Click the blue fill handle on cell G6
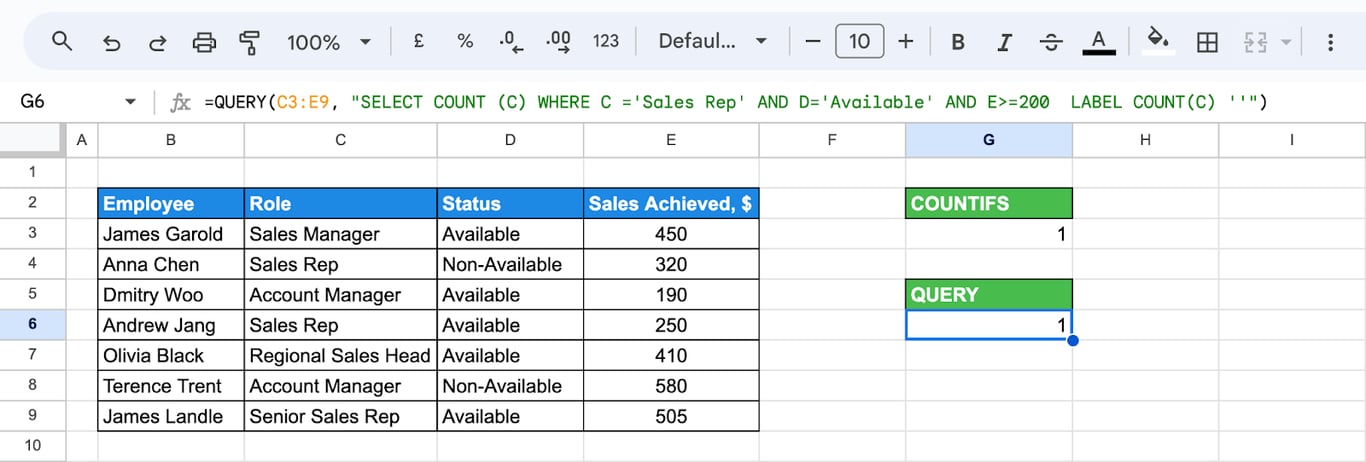 1072,340
